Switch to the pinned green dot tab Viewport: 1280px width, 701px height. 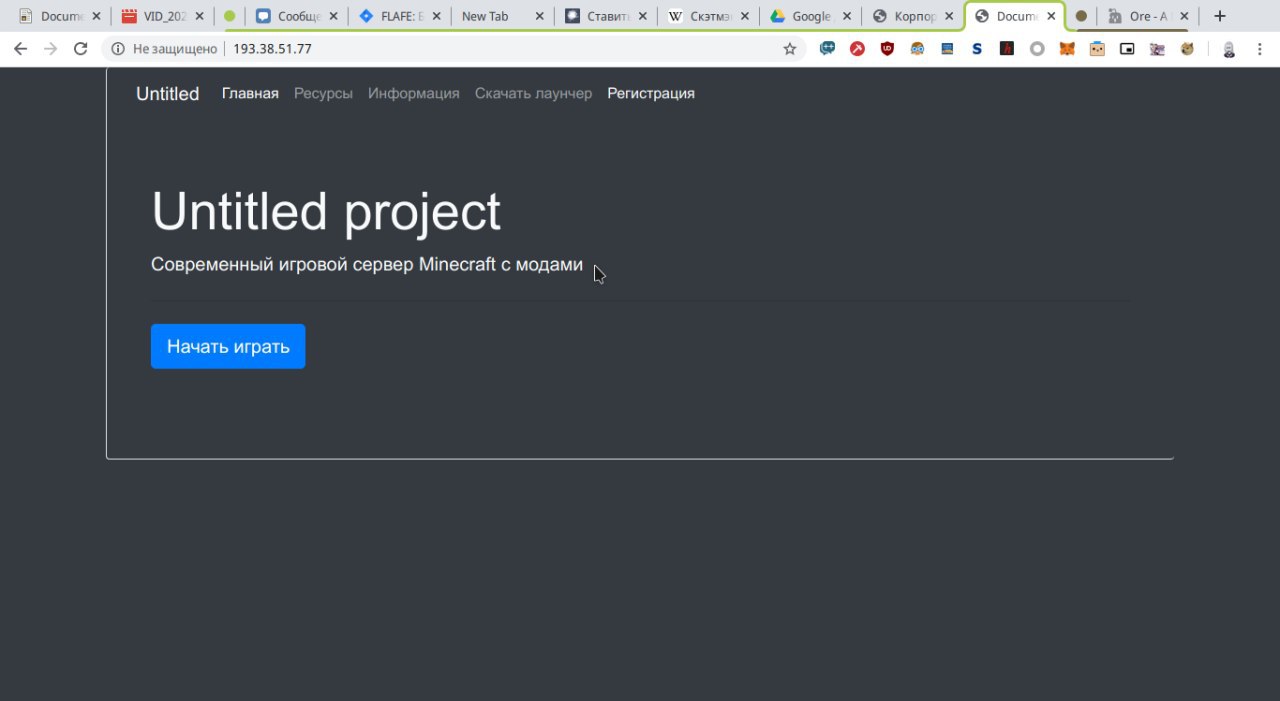230,16
